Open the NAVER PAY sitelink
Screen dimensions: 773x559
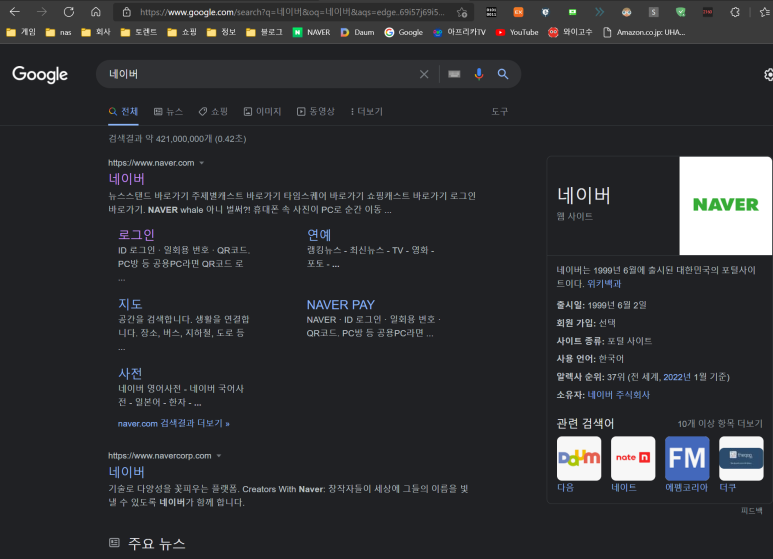click(x=341, y=305)
